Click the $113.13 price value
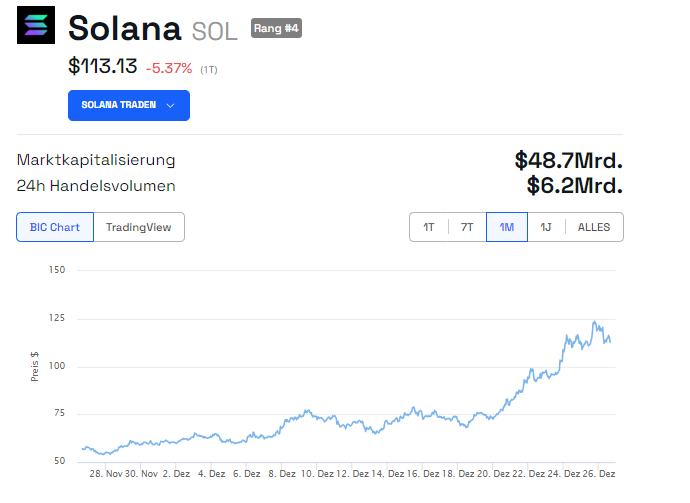This screenshot has height=503, width=690. [x=102, y=67]
